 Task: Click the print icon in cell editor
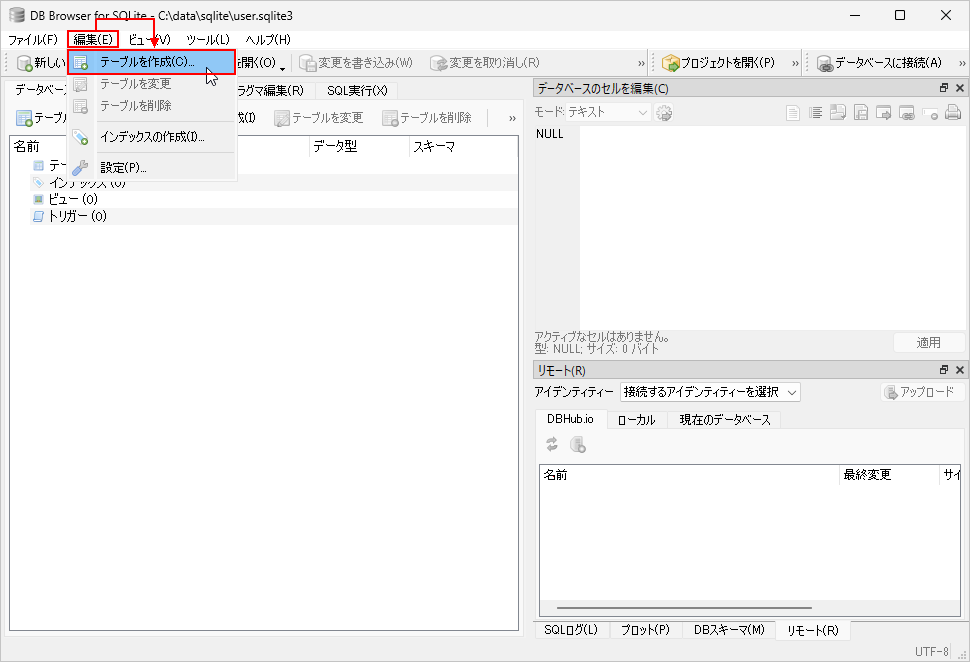(953, 113)
